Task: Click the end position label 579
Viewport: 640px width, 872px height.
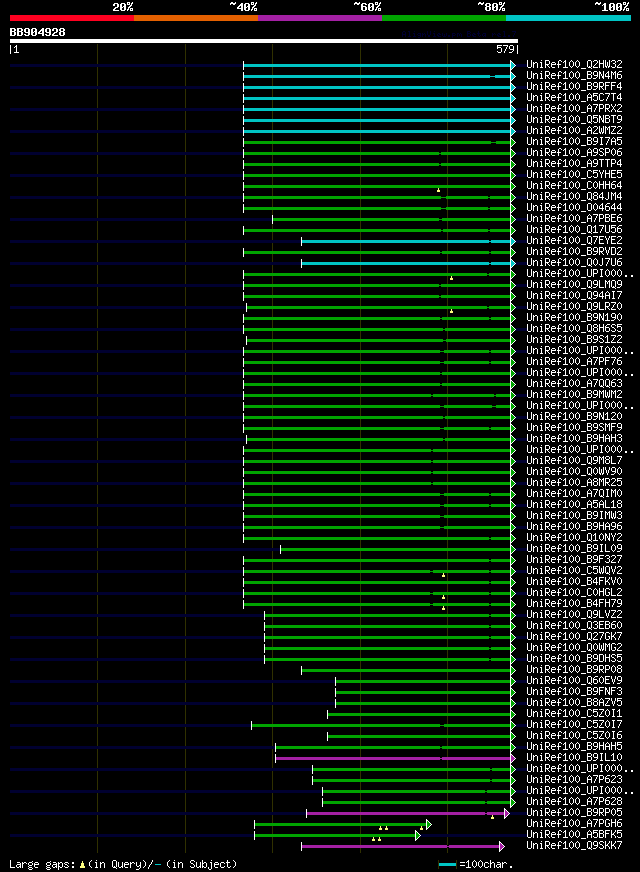Action: pos(505,49)
